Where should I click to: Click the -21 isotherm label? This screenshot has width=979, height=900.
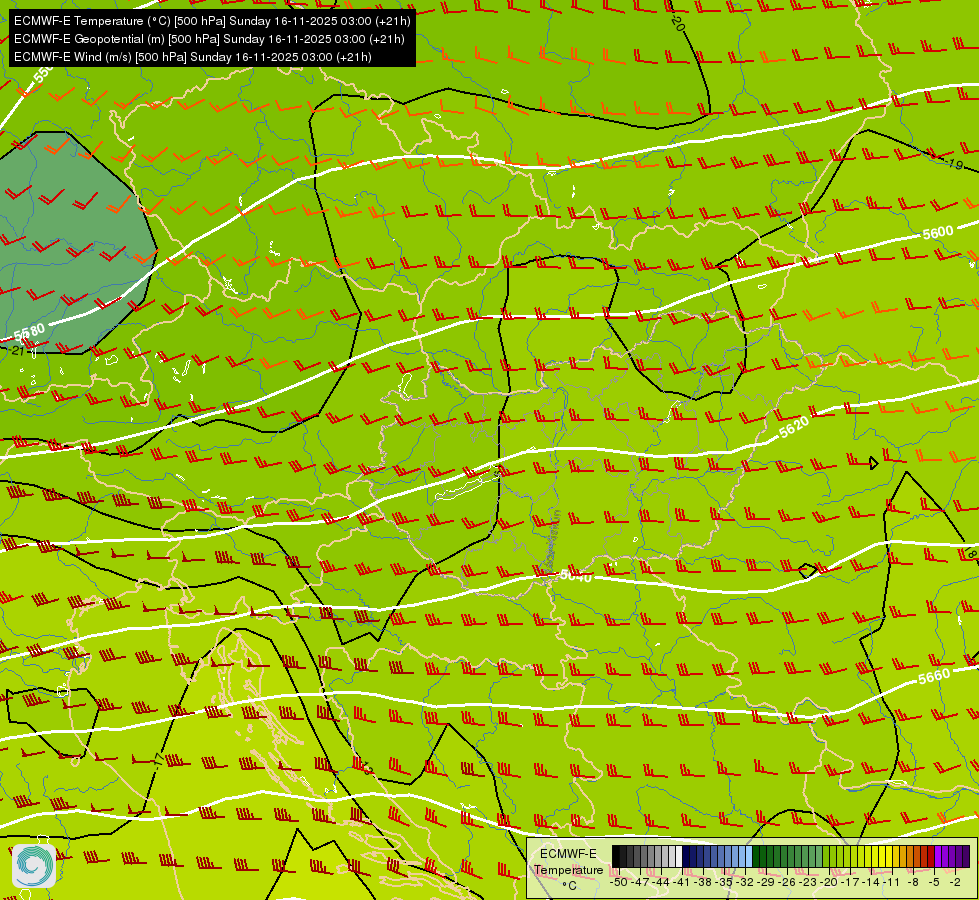pyautogui.click(x=17, y=351)
